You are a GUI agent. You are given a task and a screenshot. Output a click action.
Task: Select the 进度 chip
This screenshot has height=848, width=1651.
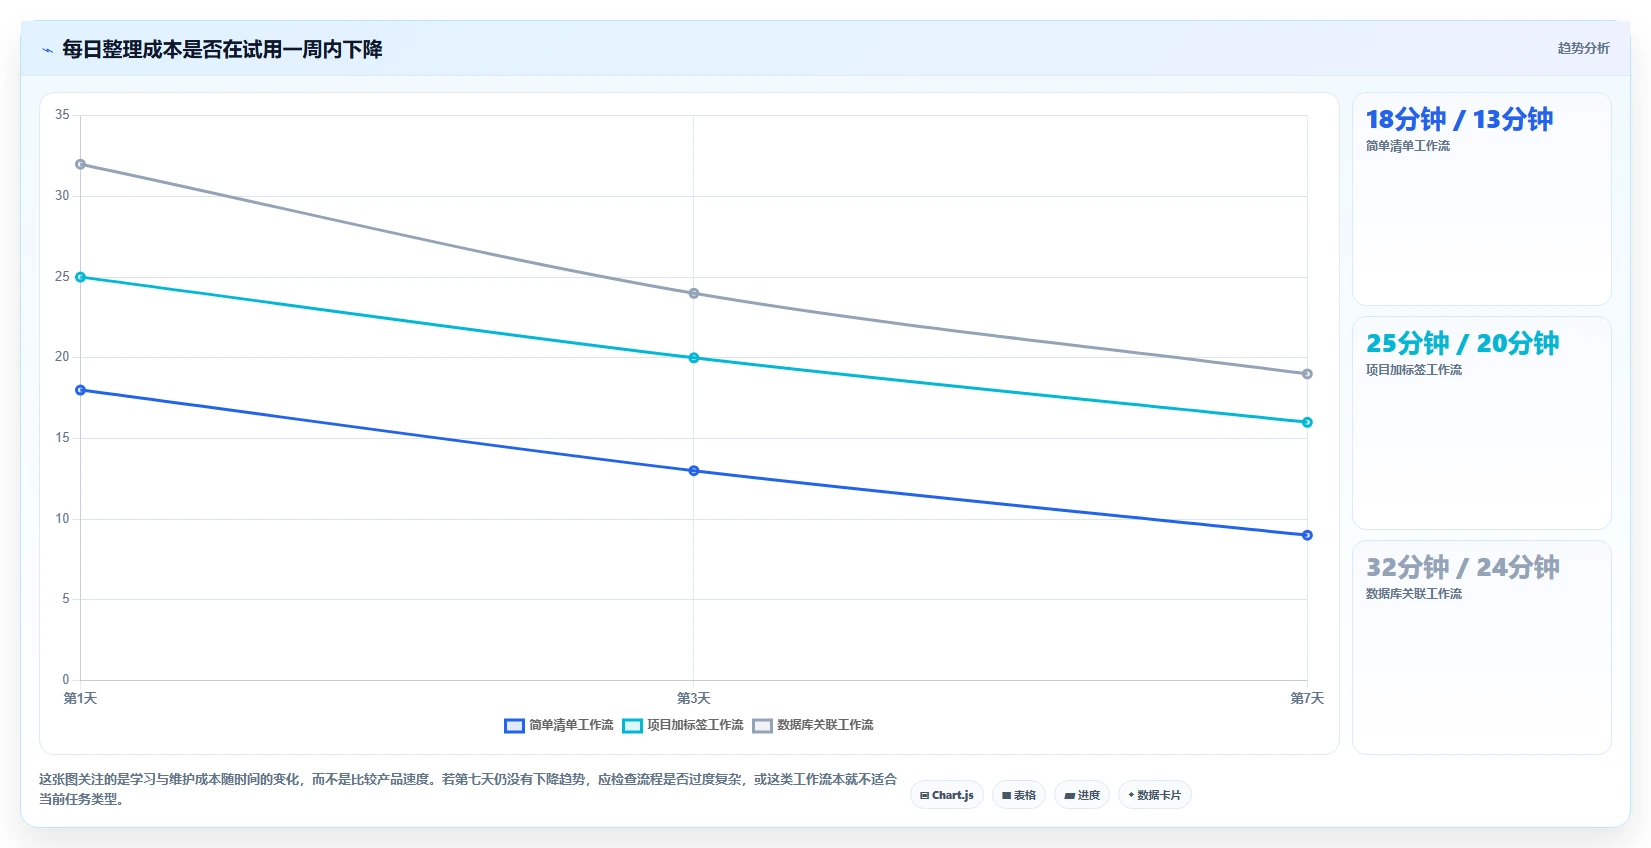tap(1082, 795)
